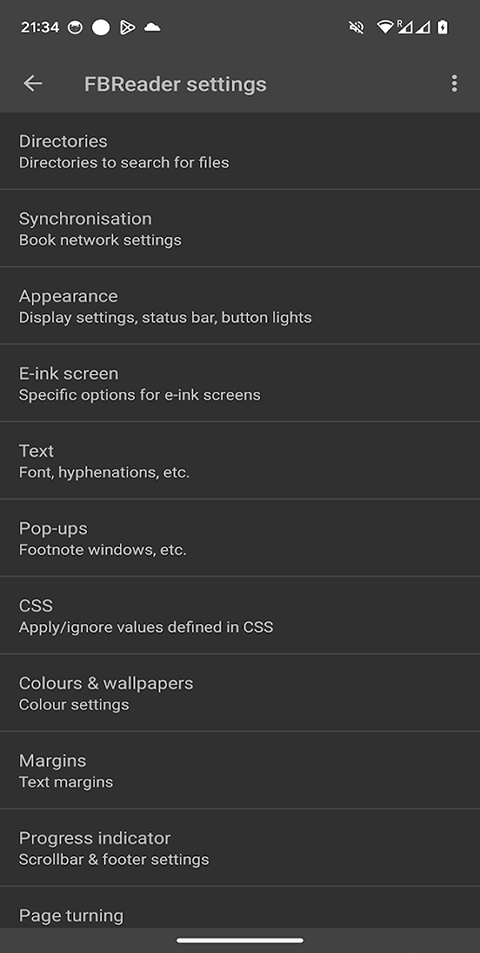Select E-ink screen options
The image size is (480, 953).
(240, 383)
